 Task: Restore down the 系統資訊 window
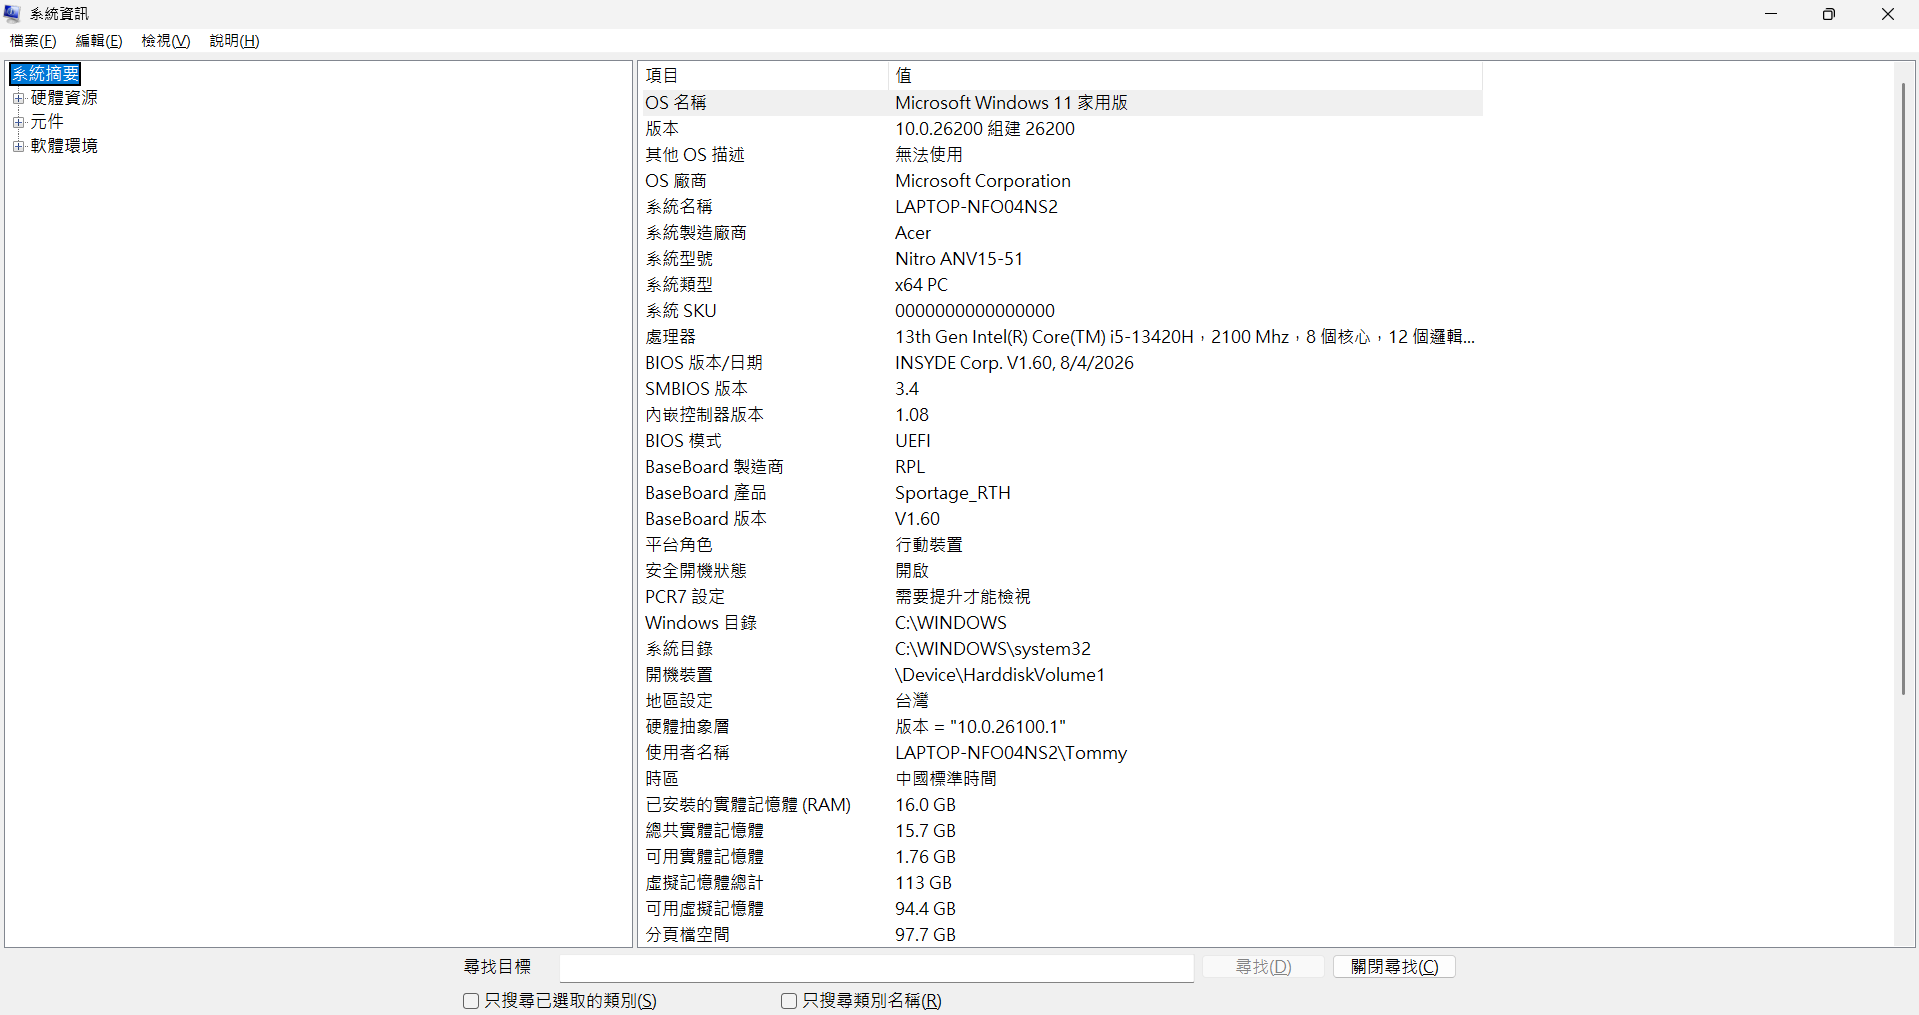tap(1829, 14)
